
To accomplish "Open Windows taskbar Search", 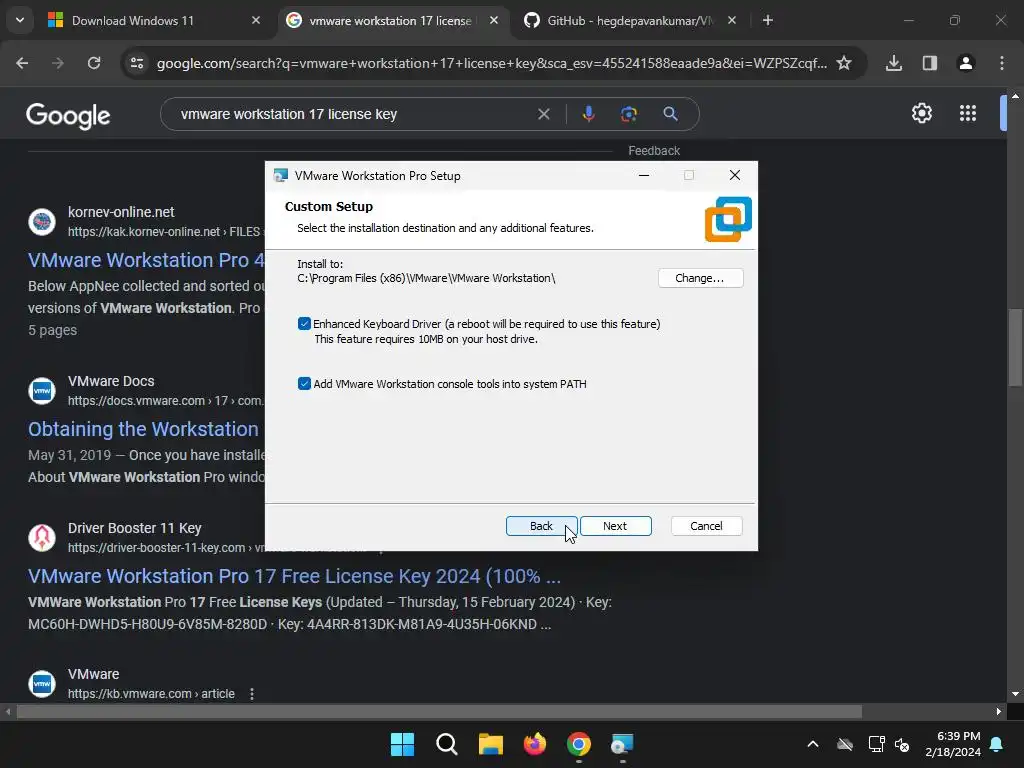I will 447,744.
